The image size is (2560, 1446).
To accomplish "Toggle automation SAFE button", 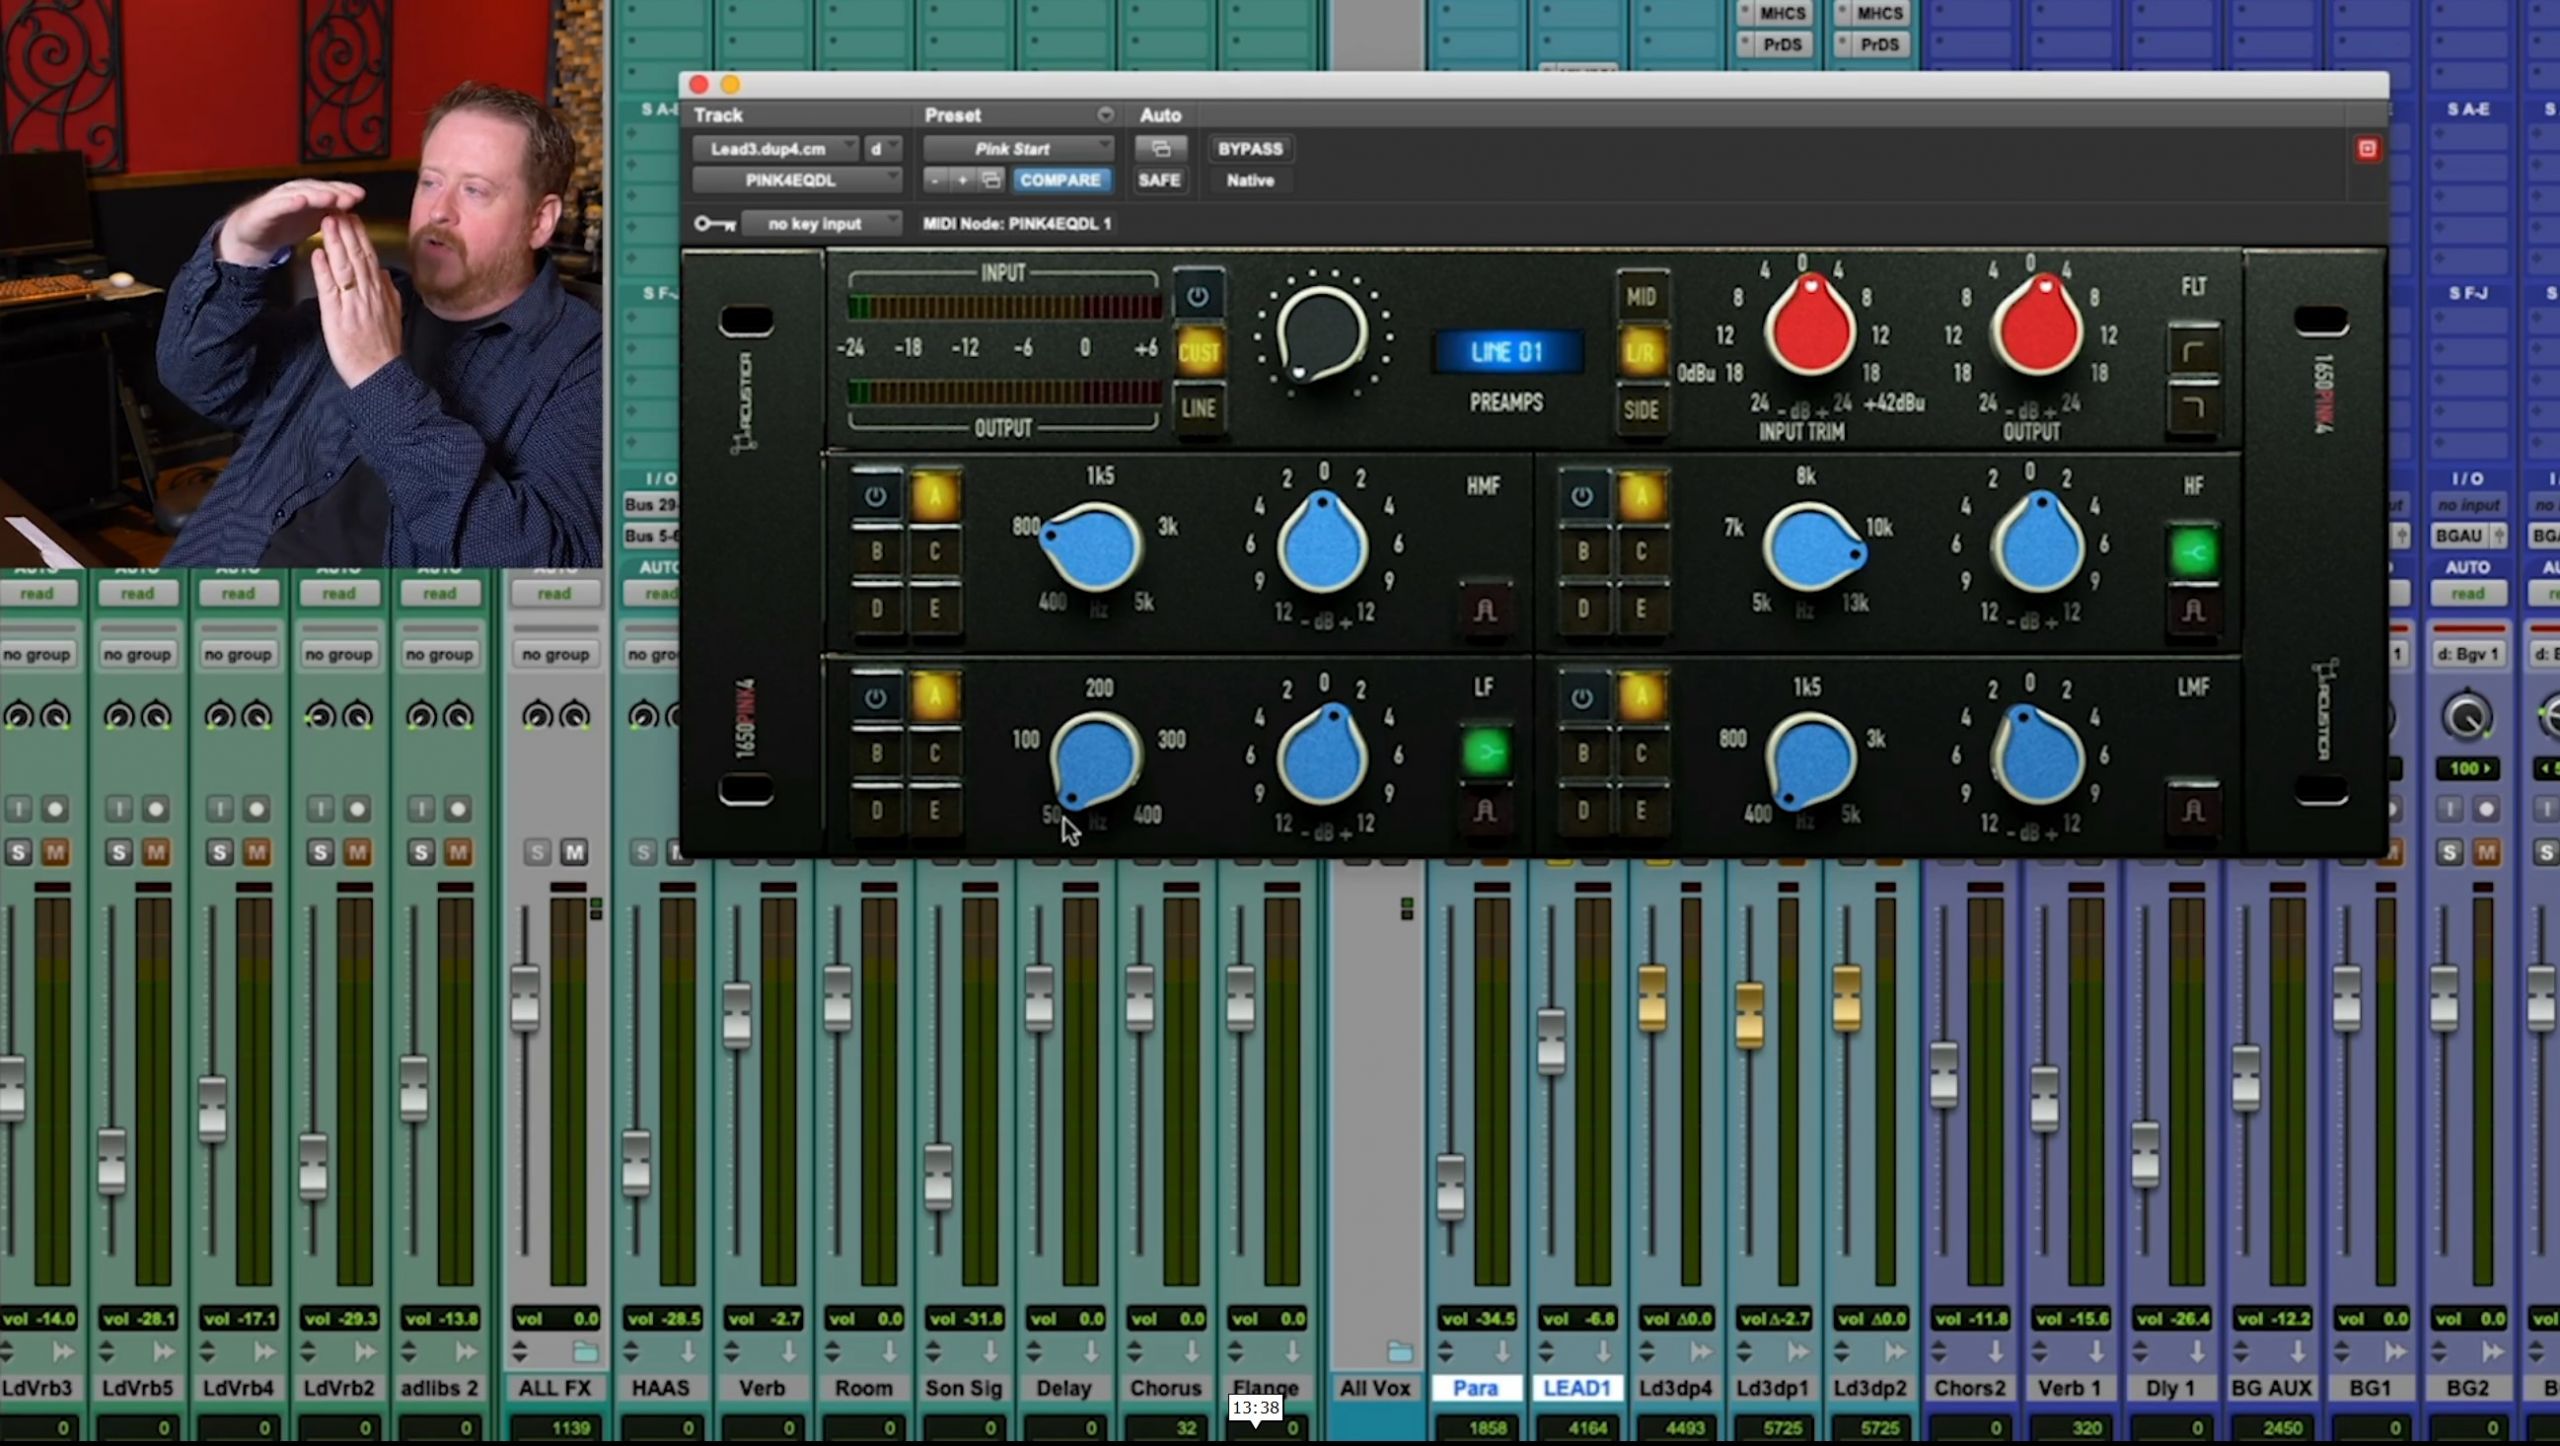I will (1159, 180).
